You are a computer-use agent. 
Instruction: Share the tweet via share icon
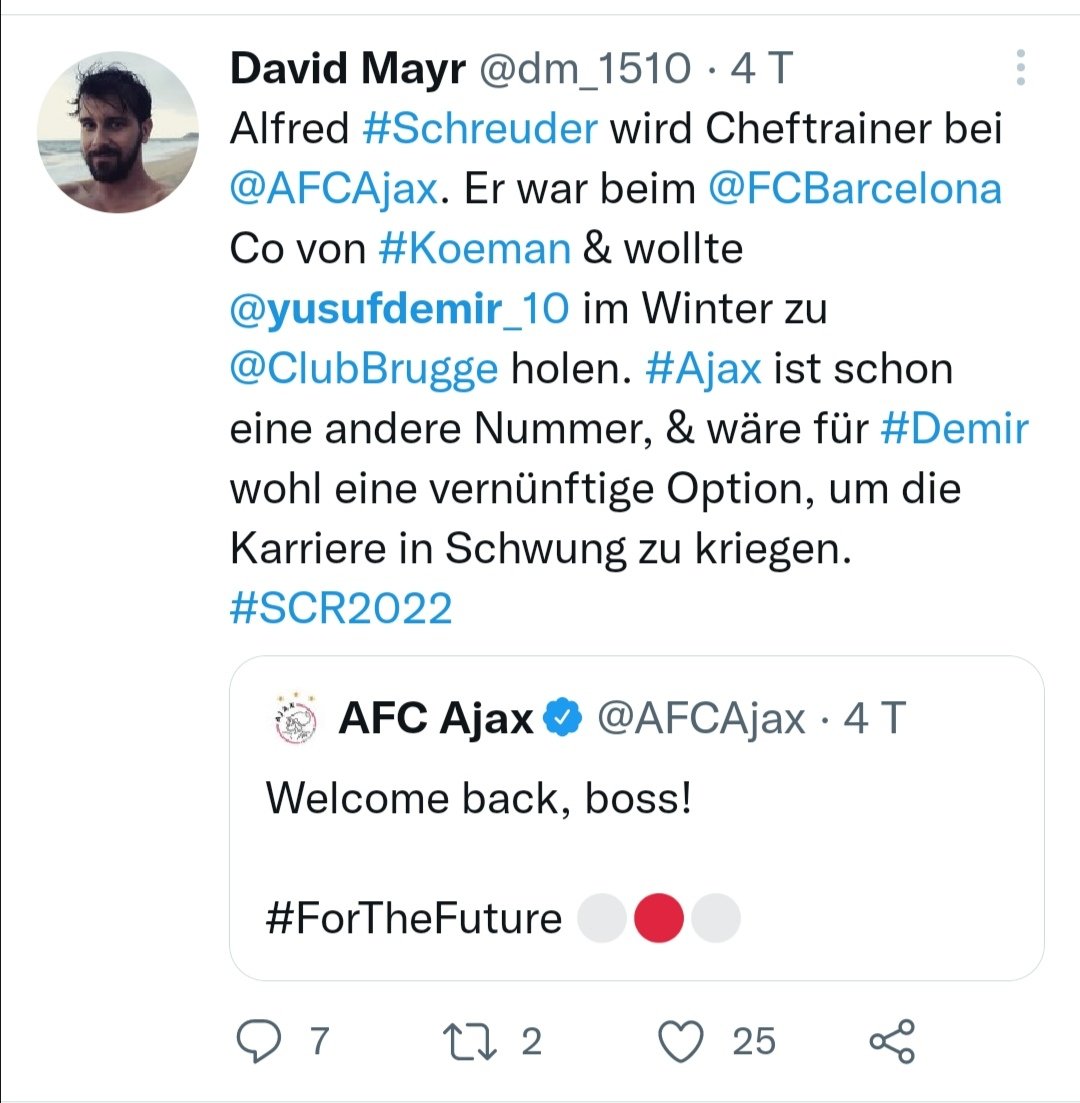(892, 1041)
